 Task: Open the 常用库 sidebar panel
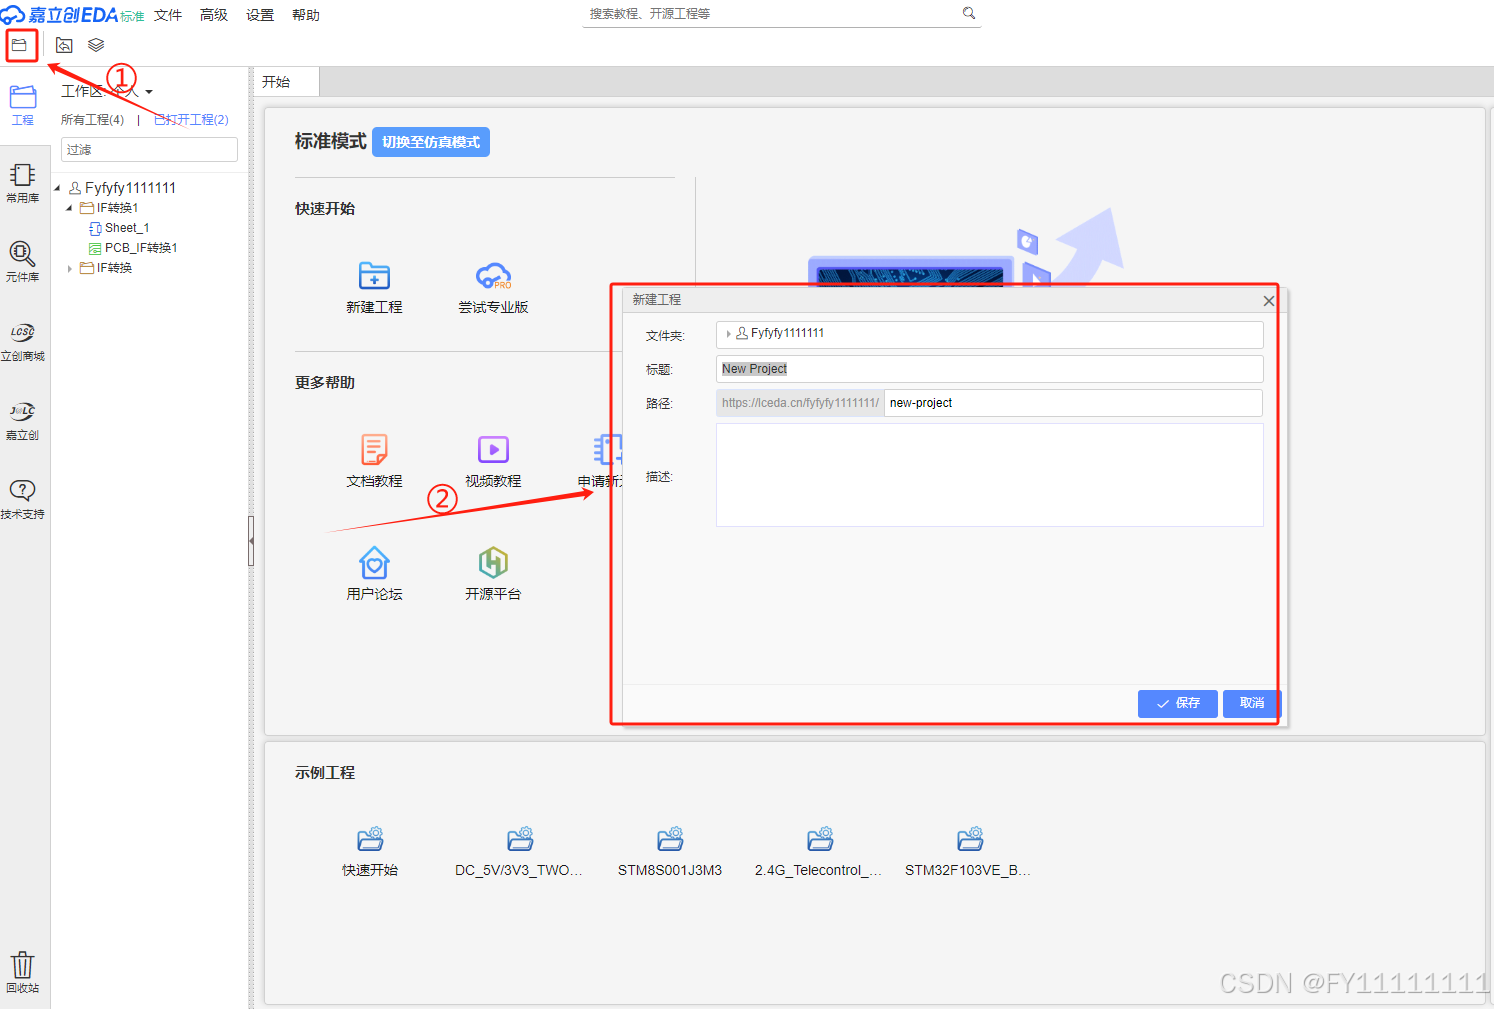pyautogui.click(x=23, y=184)
